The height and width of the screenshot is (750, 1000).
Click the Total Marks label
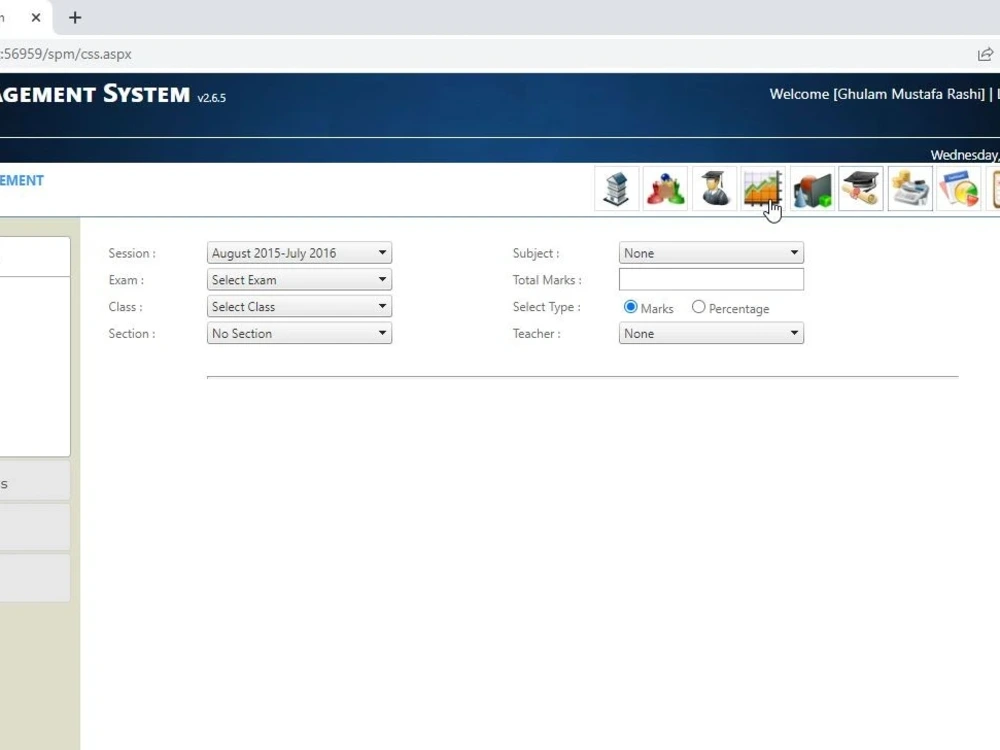point(547,280)
